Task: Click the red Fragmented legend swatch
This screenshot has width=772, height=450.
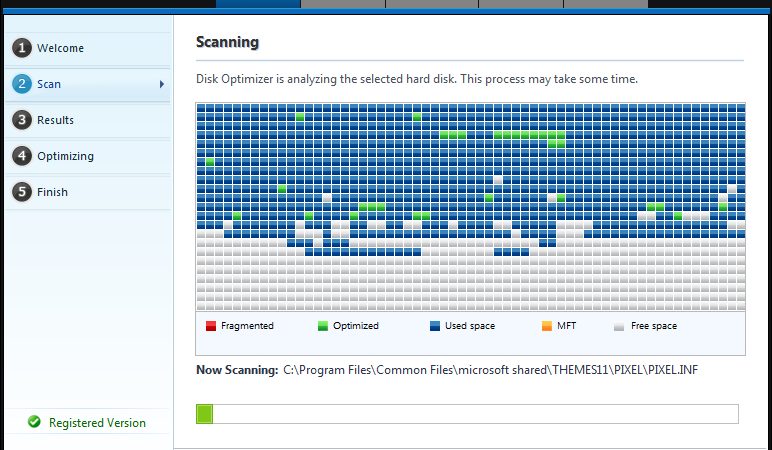Action: pyautogui.click(x=211, y=326)
